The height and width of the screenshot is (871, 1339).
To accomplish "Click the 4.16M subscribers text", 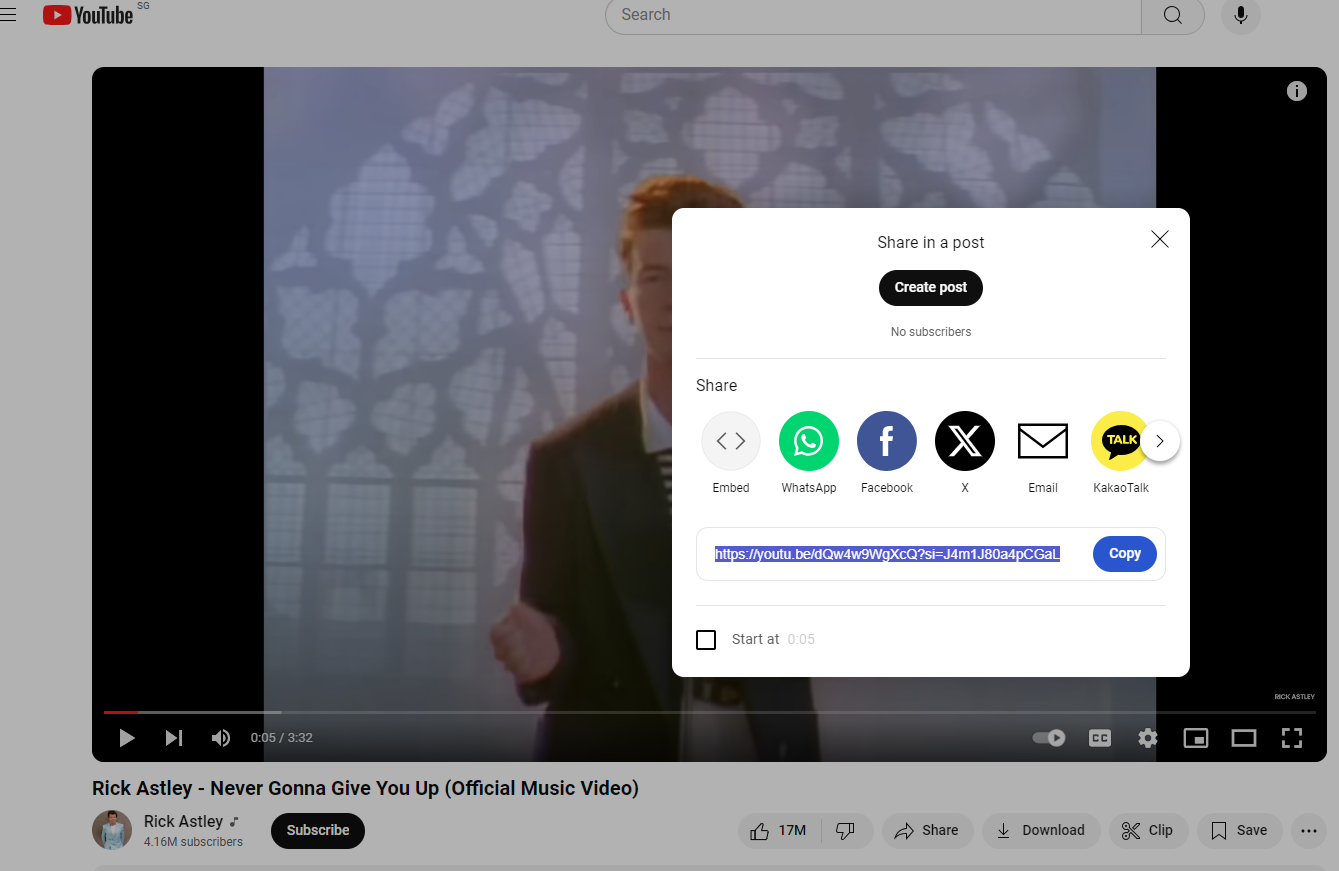I will 193,842.
